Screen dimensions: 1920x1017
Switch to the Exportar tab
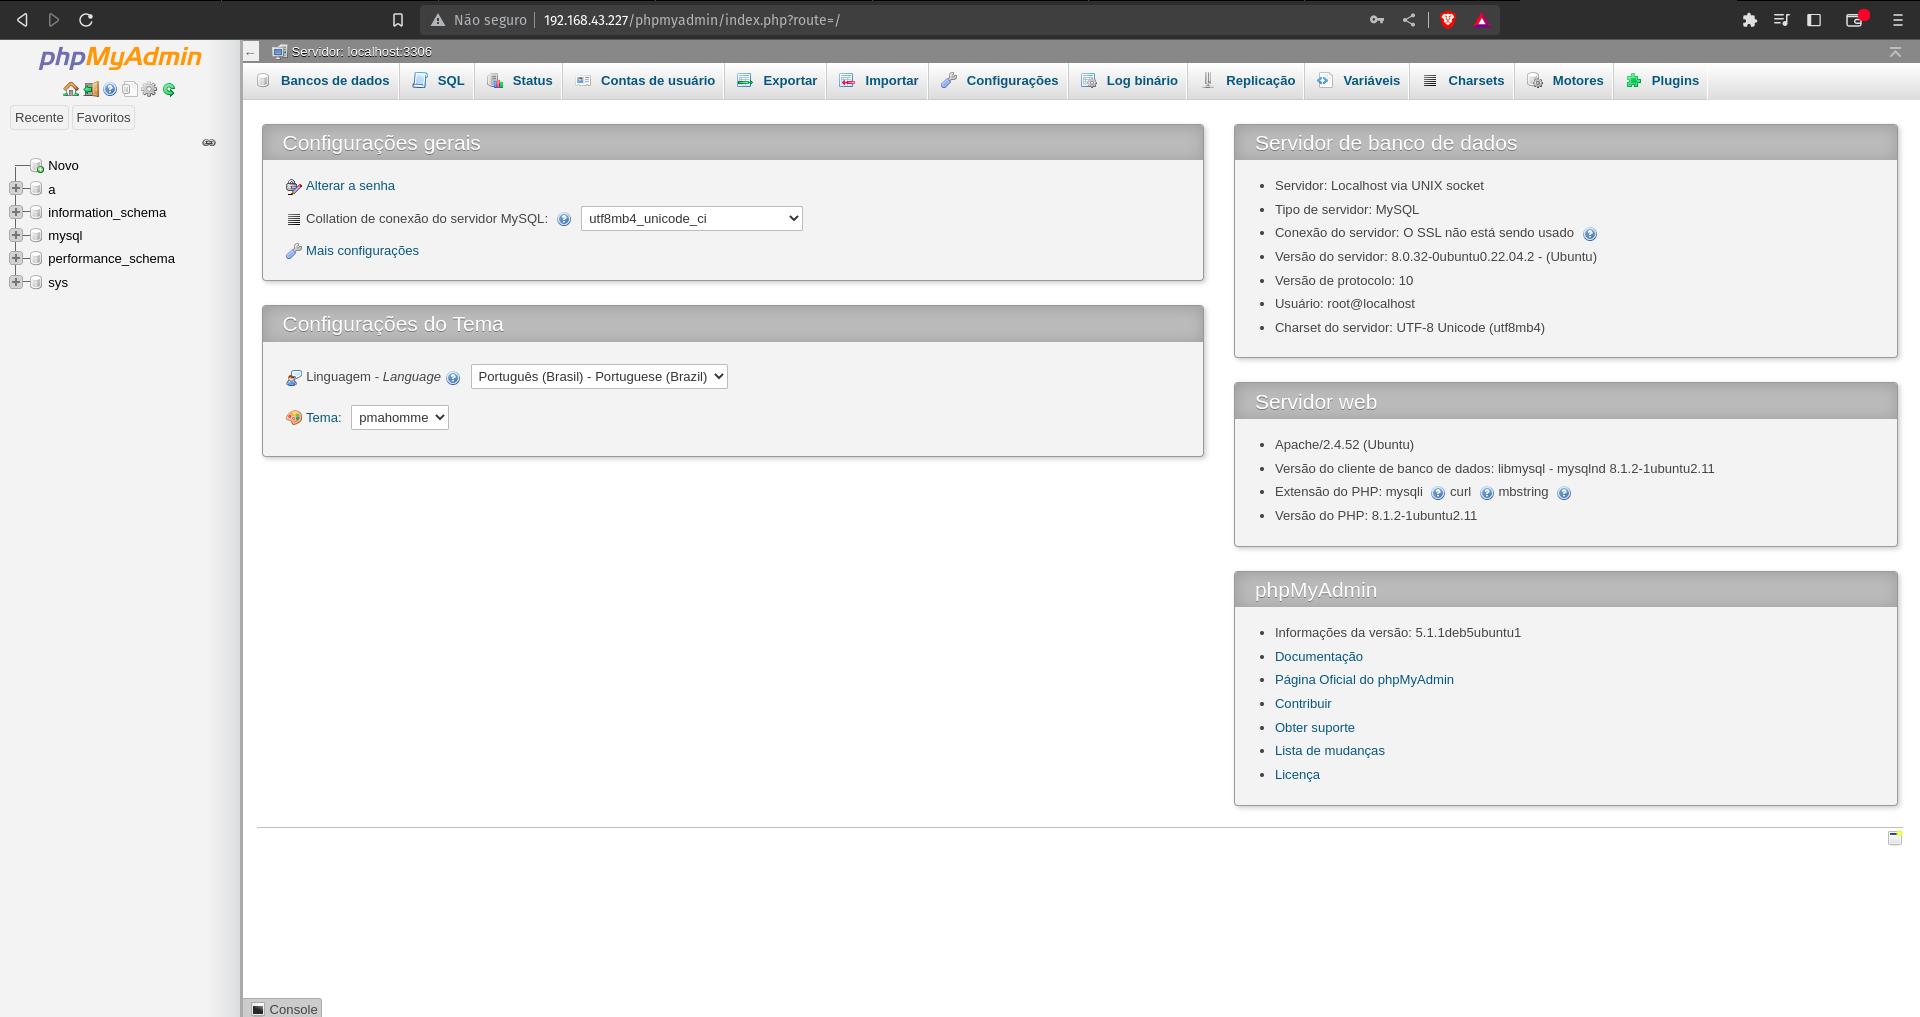[x=788, y=80]
